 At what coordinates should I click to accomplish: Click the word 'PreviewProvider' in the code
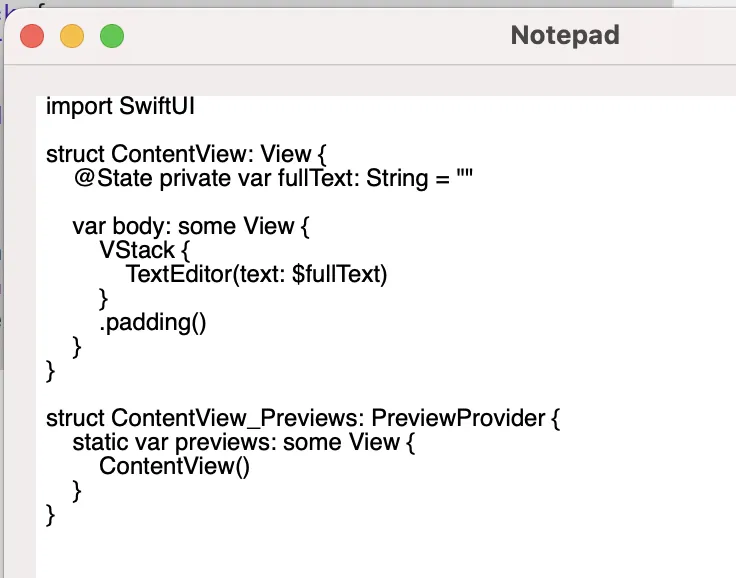coord(458,418)
